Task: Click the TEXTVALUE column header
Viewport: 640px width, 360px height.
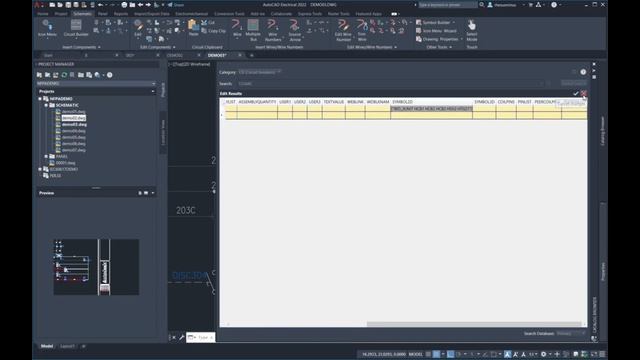Action: pos(333,102)
